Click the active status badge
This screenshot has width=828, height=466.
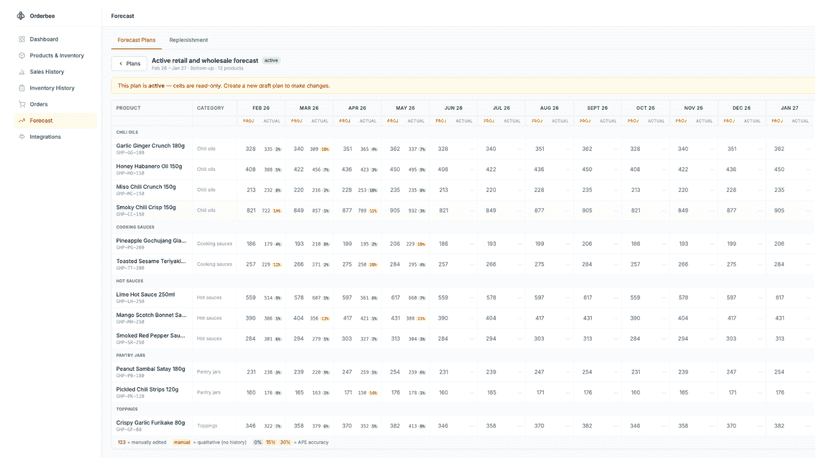tap(271, 61)
